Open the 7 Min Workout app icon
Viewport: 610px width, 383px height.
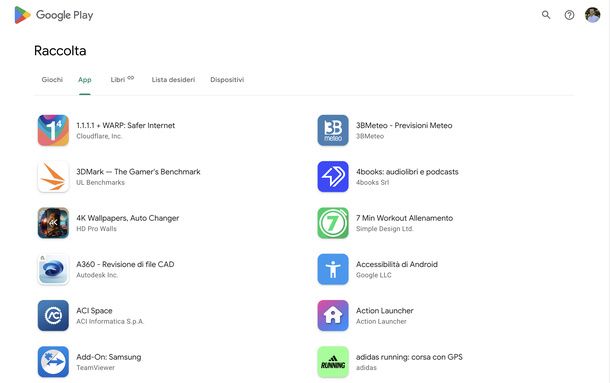pos(333,223)
